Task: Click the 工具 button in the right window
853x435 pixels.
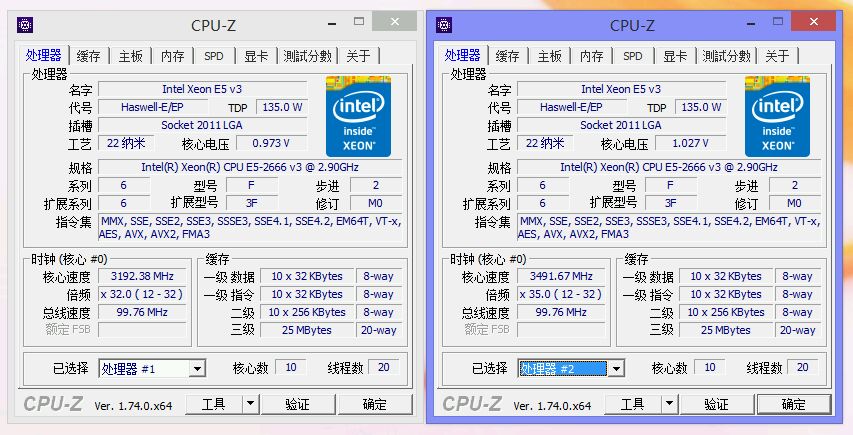Action: click(x=633, y=404)
